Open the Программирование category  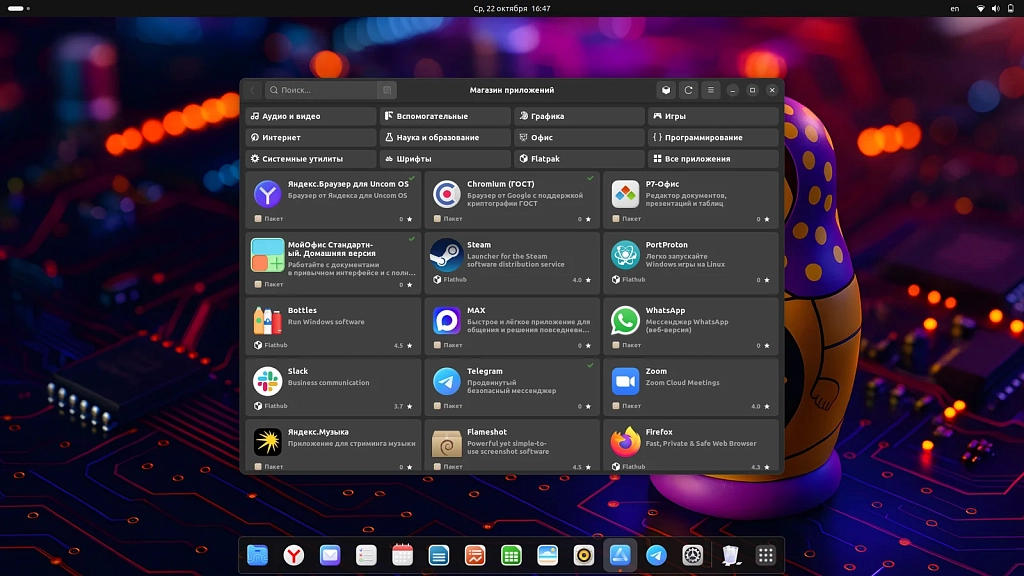tap(713, 137)
